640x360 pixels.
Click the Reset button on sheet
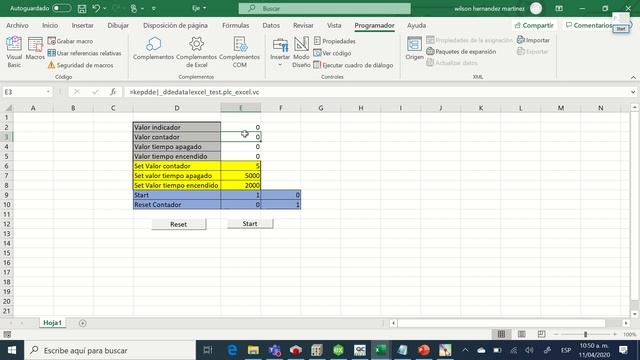(x=179, y=224)
